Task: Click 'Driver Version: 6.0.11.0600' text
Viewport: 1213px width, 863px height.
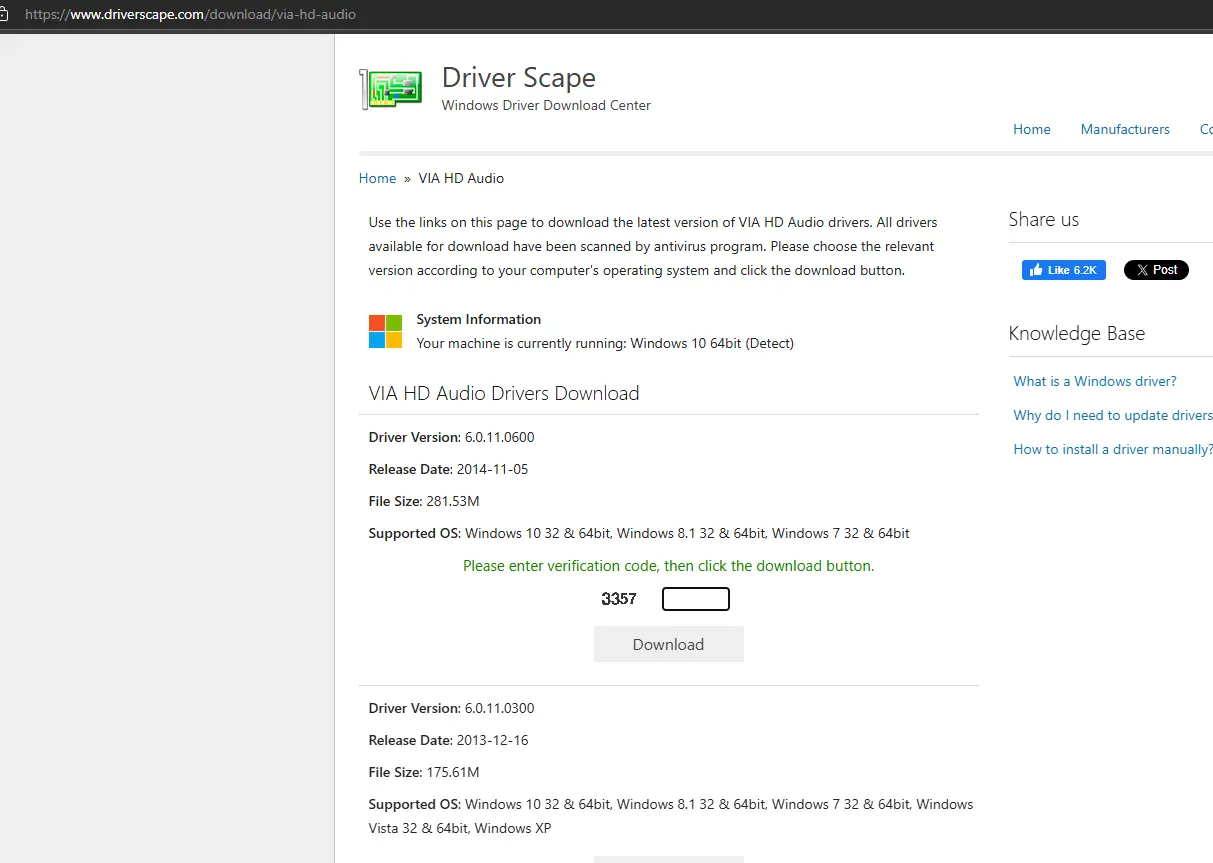Action: [452, 437]
